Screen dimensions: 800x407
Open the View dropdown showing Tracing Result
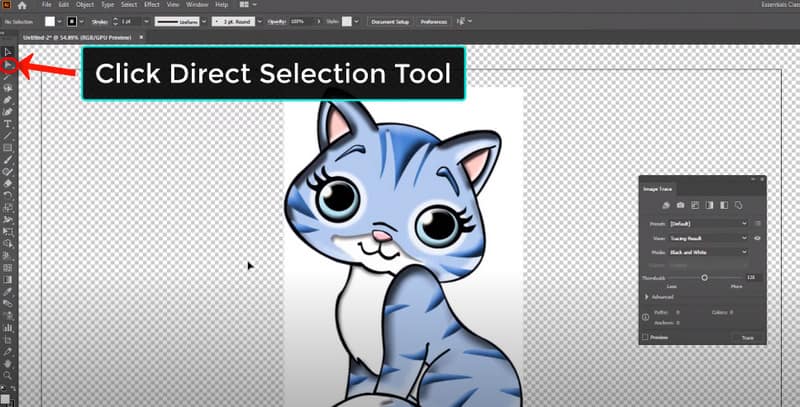coord(709,238)
